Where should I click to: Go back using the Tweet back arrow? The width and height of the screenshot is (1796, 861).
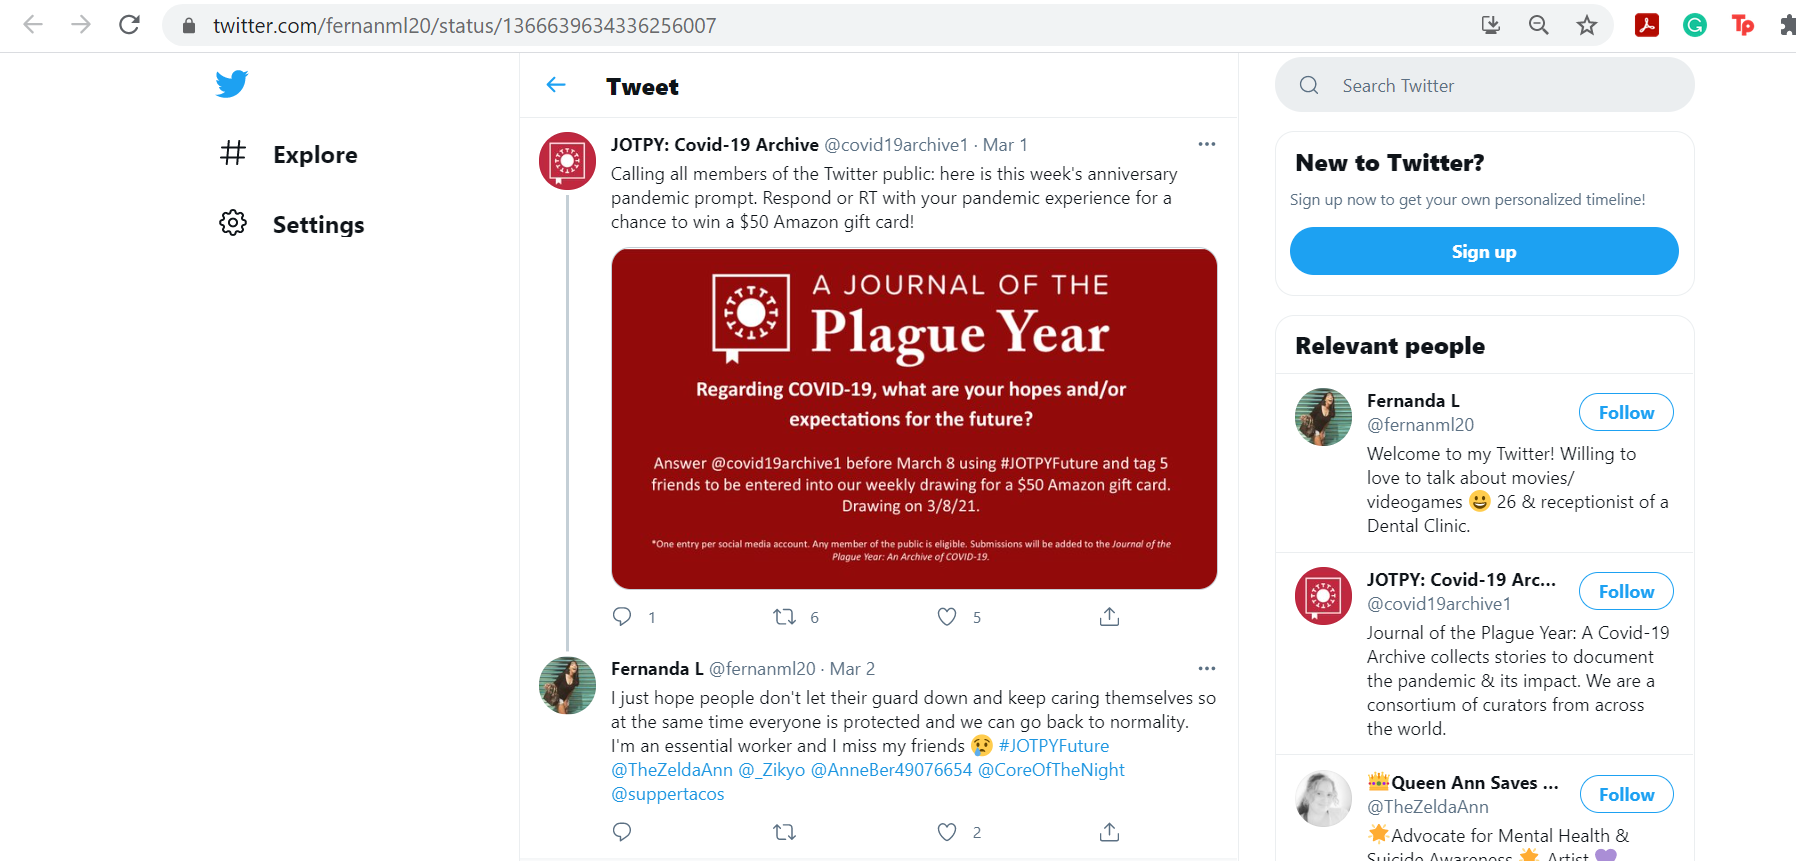coord(556,86)
